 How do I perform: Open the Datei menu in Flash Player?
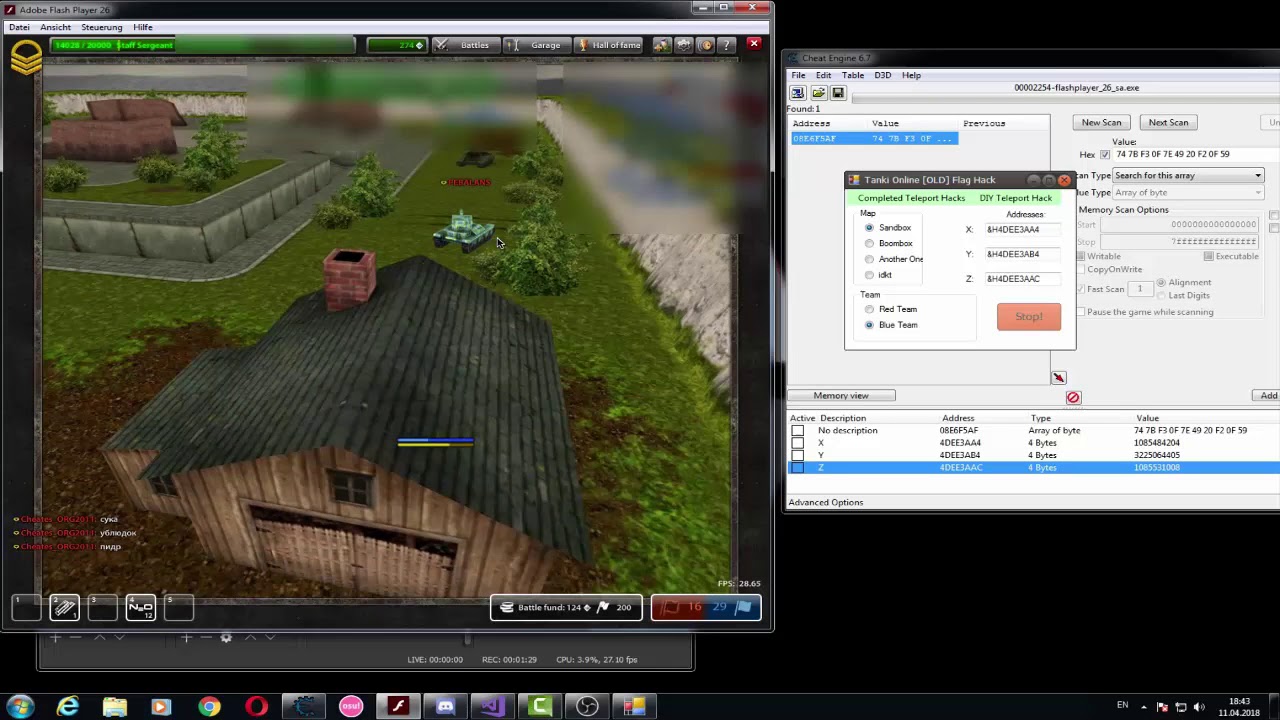point(19,27)
